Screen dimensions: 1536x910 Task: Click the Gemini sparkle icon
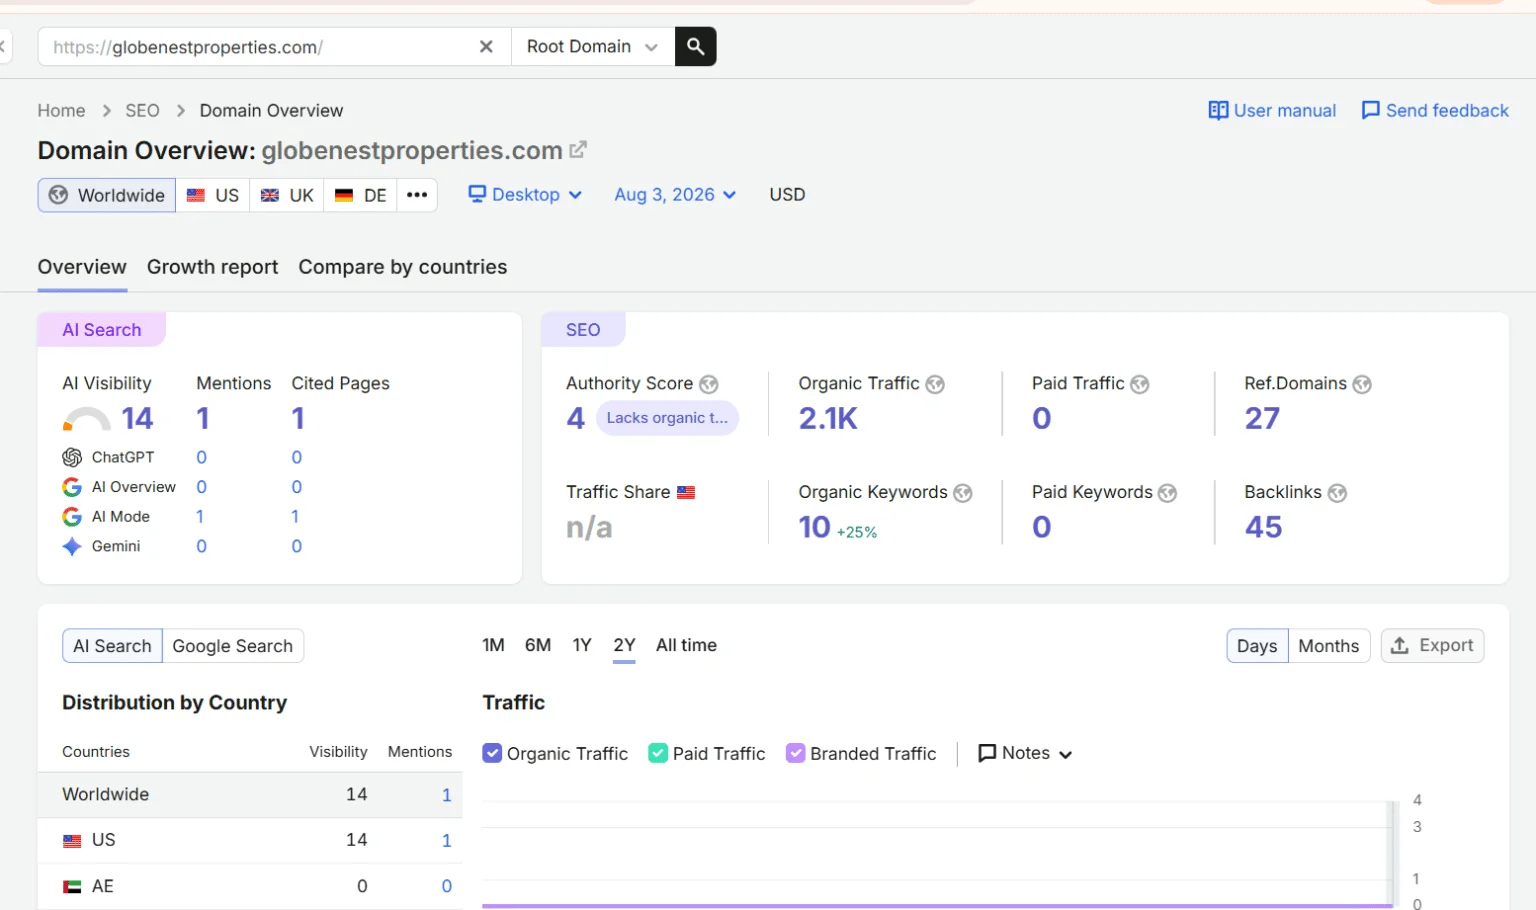(72, 546)
